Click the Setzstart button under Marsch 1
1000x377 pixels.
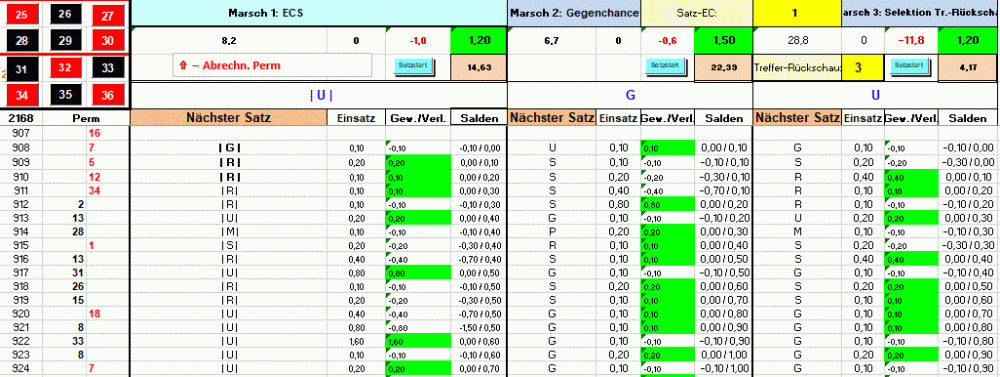pyautogui.click(x=413, y=66)
